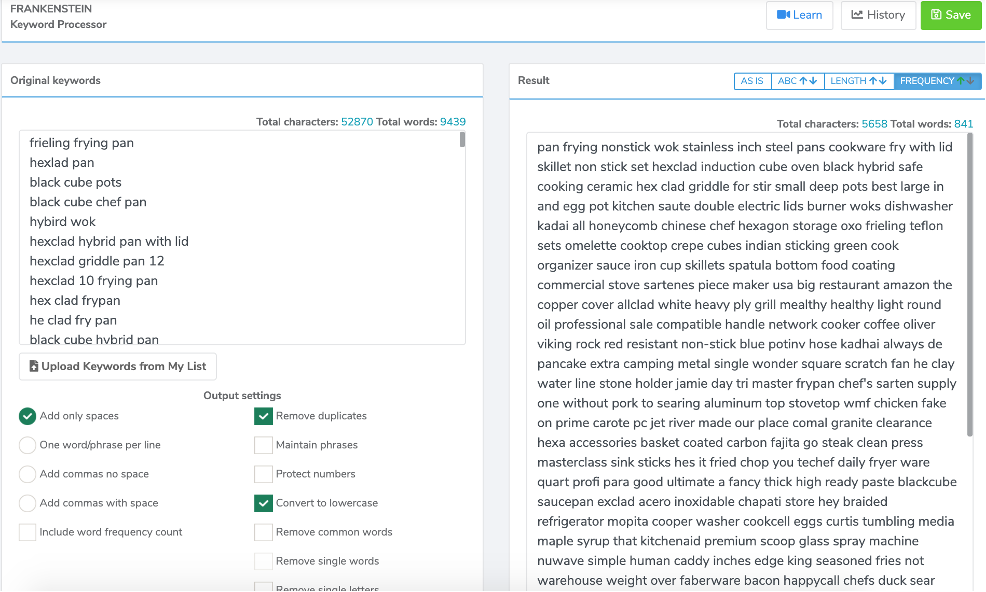The width and height of the screenshot is (986, 592).
Task: Enable Remove common words
Action: click(263, 532)
